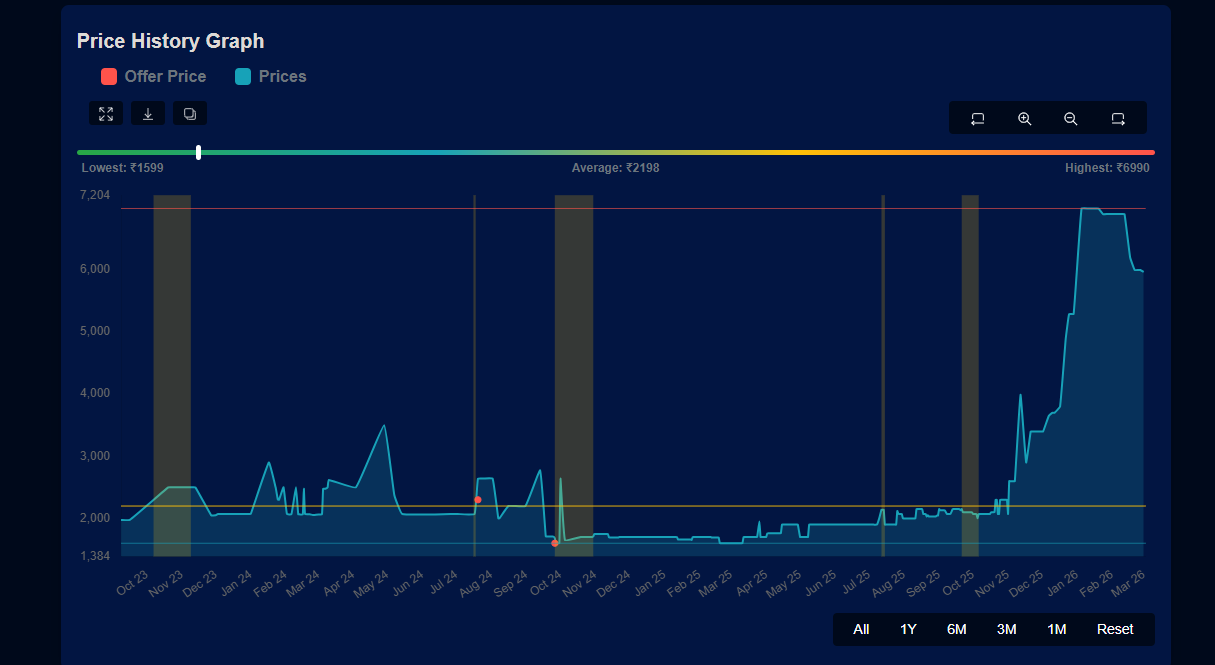Select the 1M range button
1215x665 pixels.
coord(1055,629)
